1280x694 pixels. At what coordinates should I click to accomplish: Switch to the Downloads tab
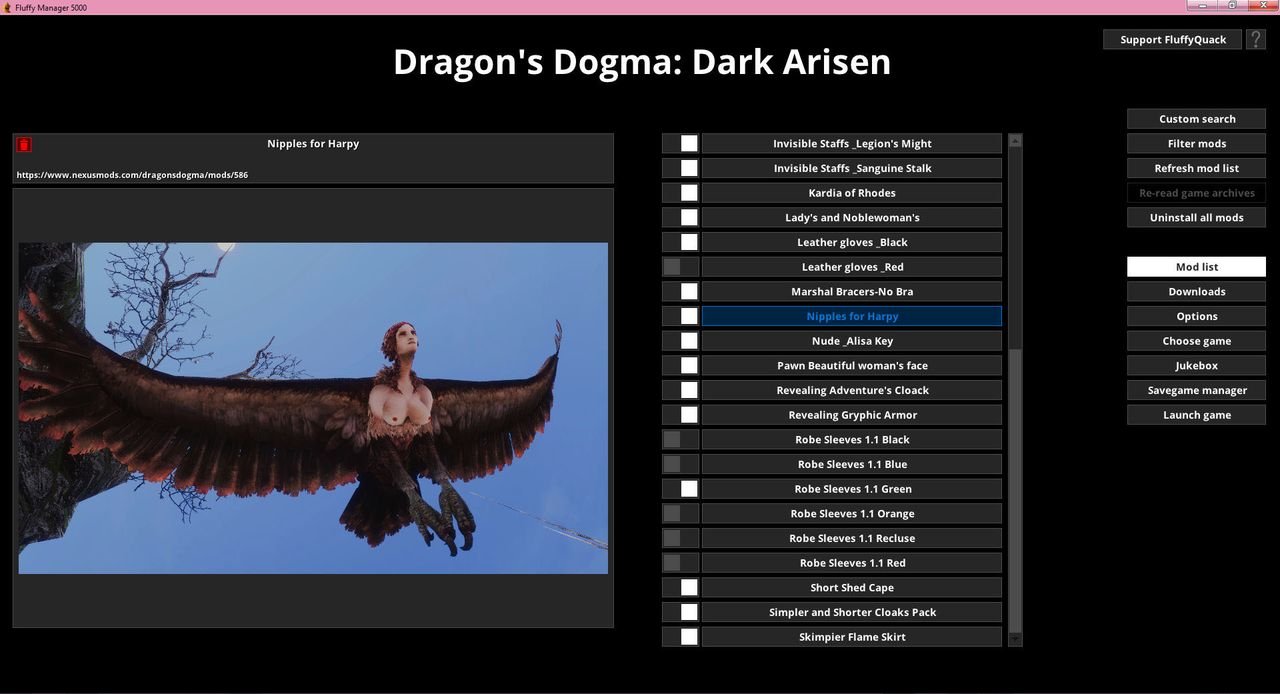coord(1196,292)
